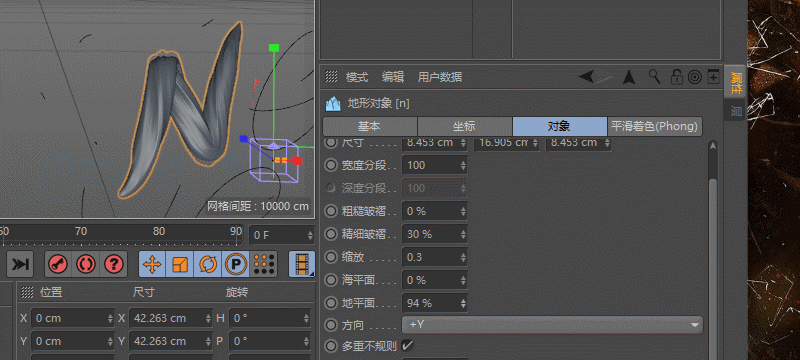The height and width of the screenshot is (360, 800).
Task: Click the stepper arrows on 粗糙皱褶 0 %
Action: click(463, 211)
